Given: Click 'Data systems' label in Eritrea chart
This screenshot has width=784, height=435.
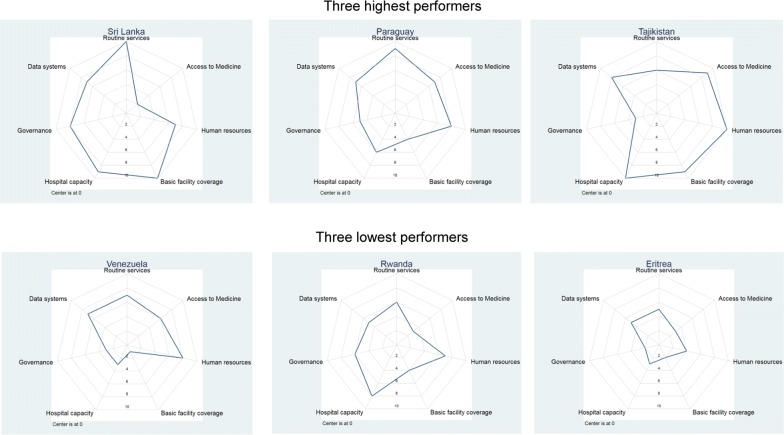Looking at the screenshot, I should point(580,298).
